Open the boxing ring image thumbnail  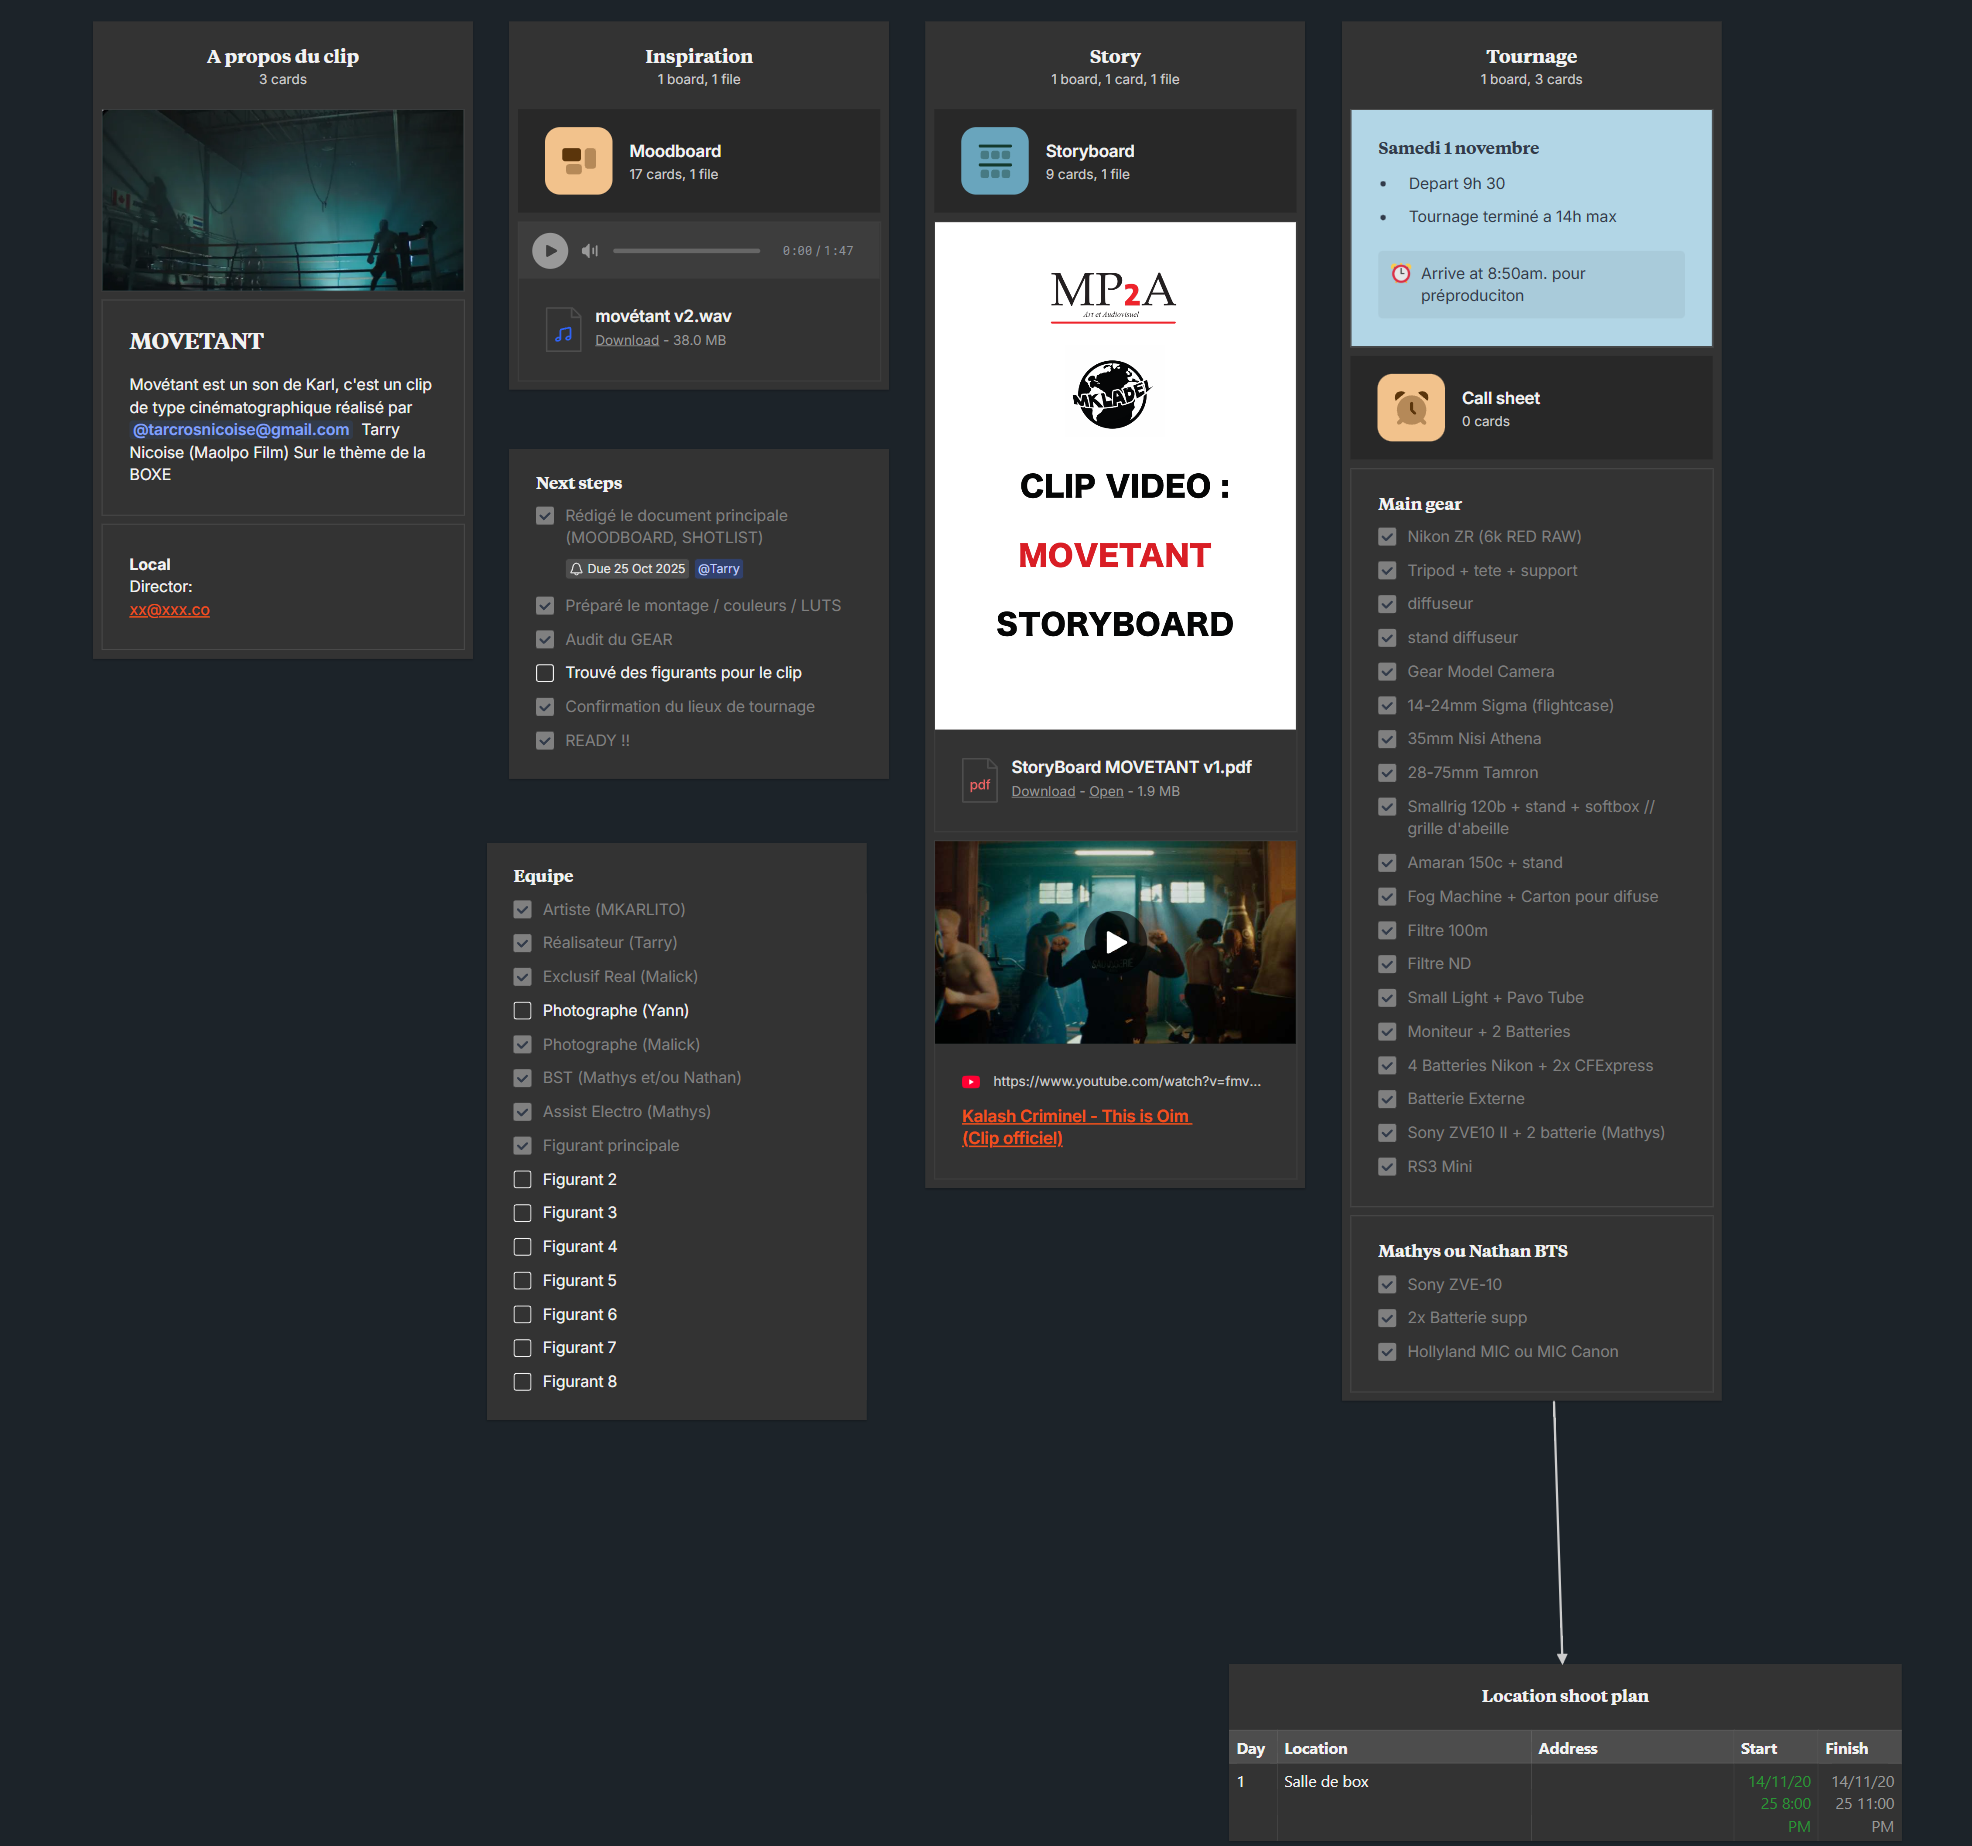[283, 200]
